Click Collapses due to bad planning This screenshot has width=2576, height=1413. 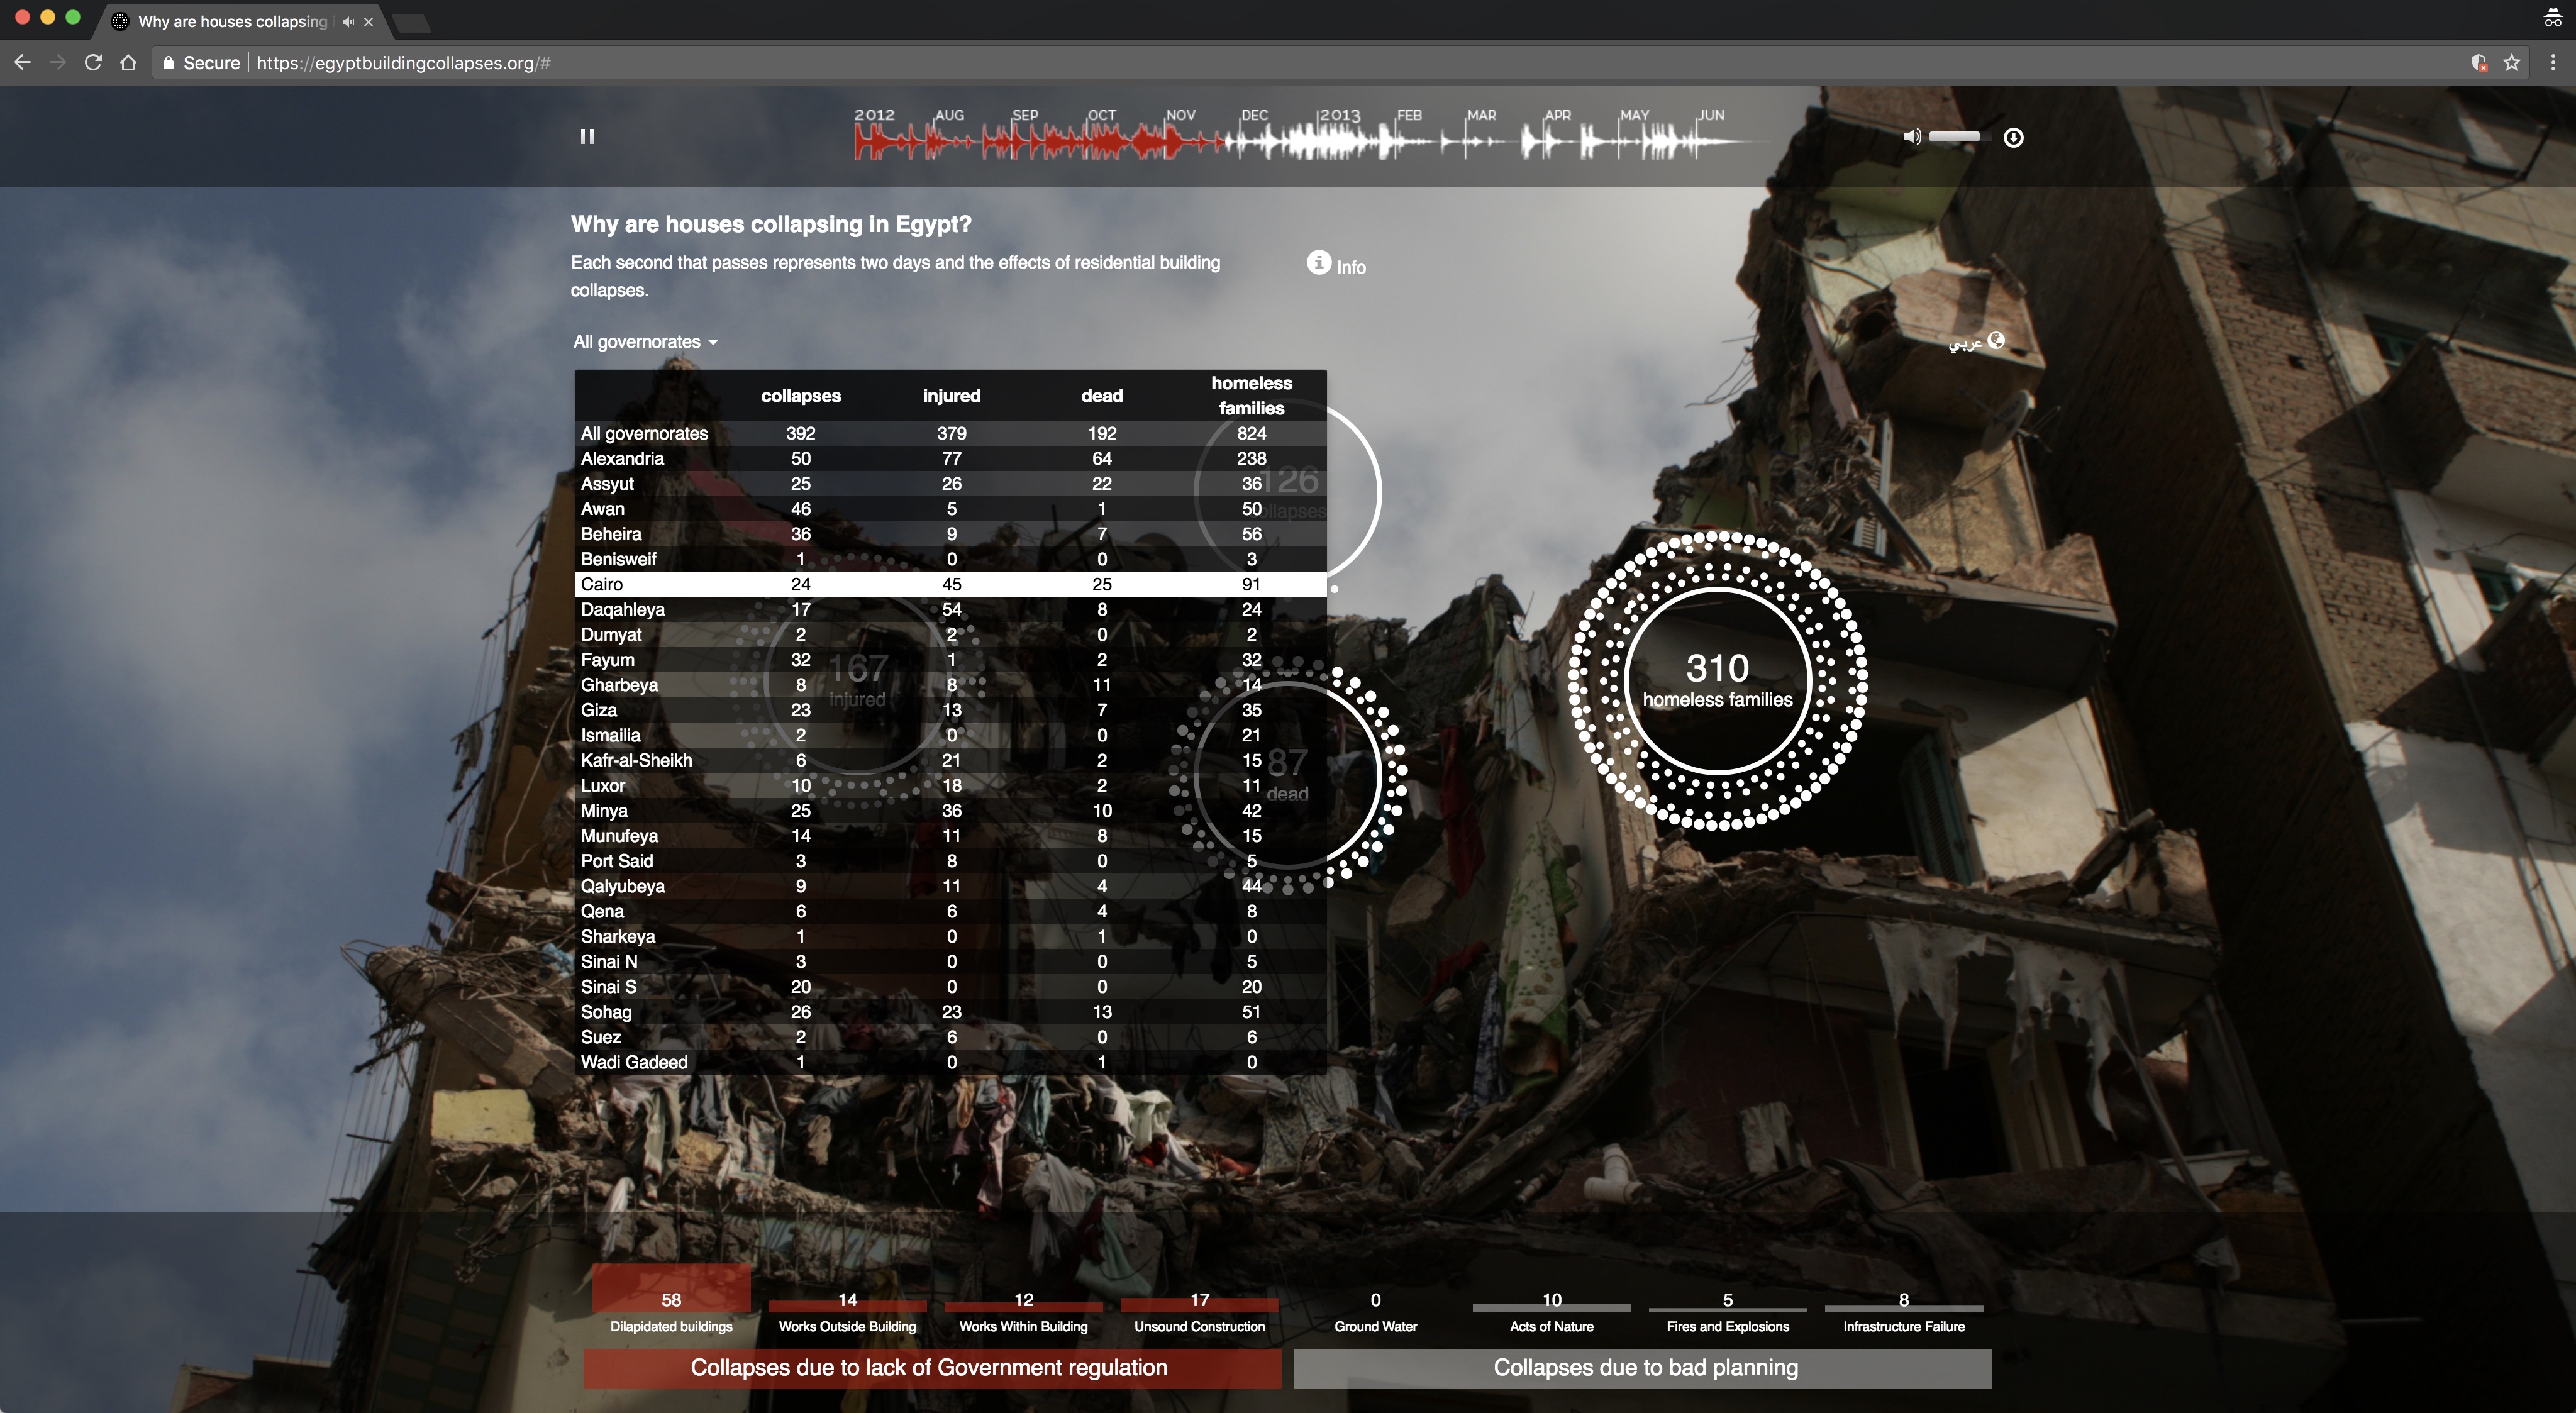(x=1643, y=1368)
